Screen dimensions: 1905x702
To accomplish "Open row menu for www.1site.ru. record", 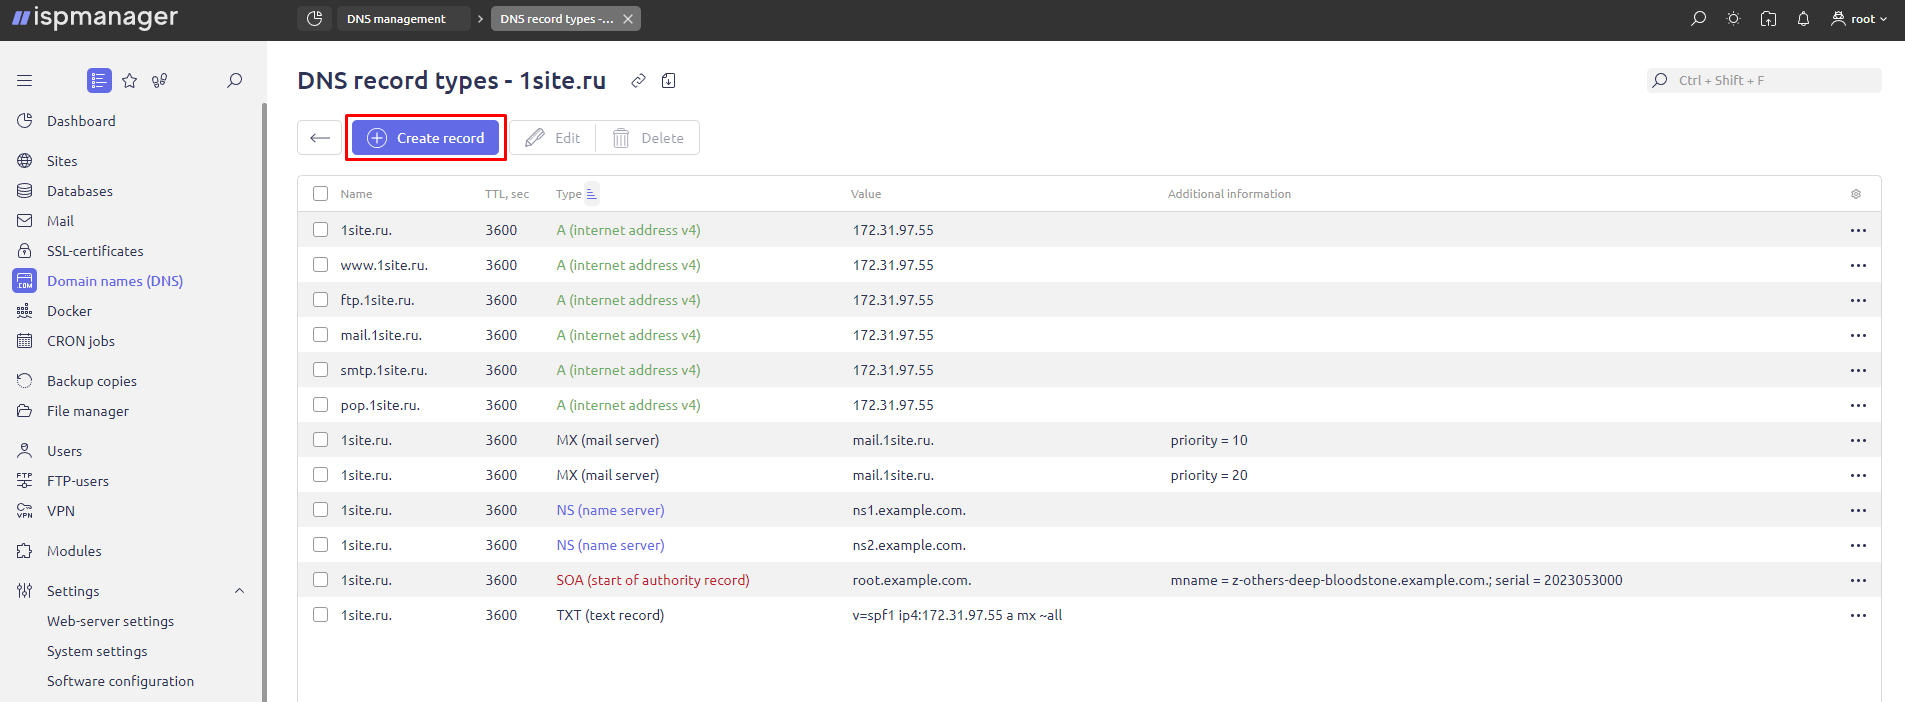I will click(1858, 265).
